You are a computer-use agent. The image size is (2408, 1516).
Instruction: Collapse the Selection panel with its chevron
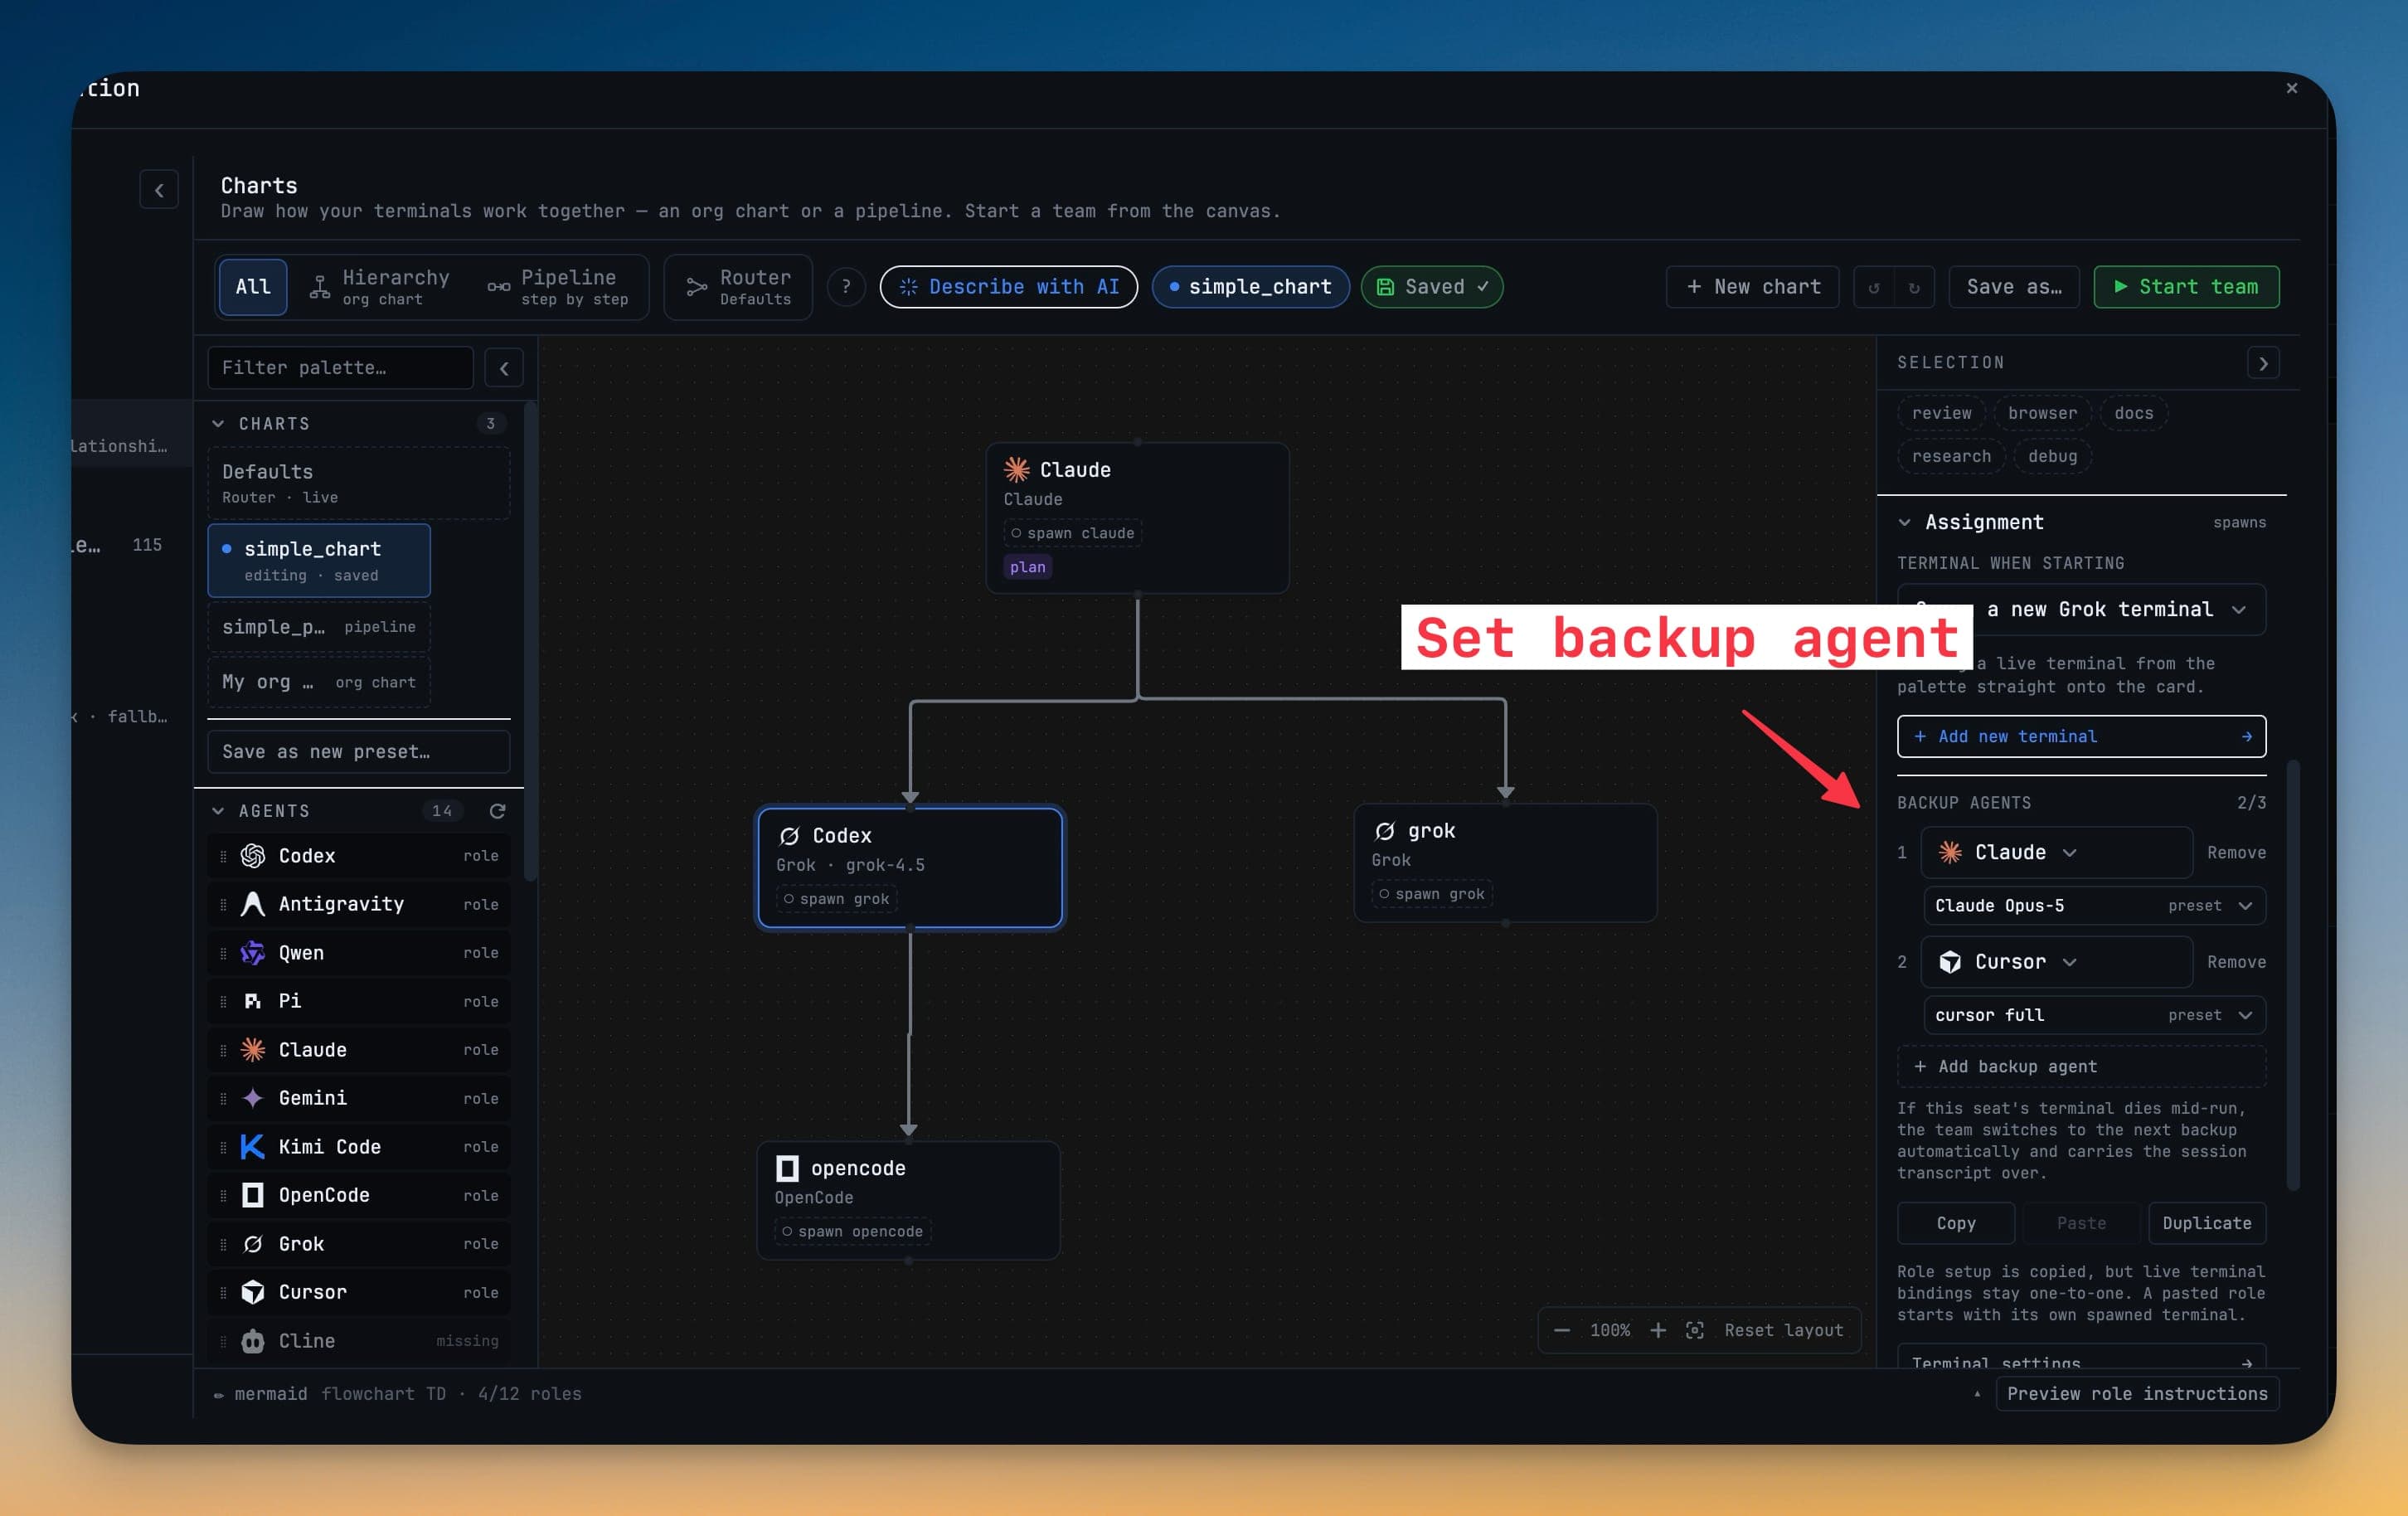2263,363
